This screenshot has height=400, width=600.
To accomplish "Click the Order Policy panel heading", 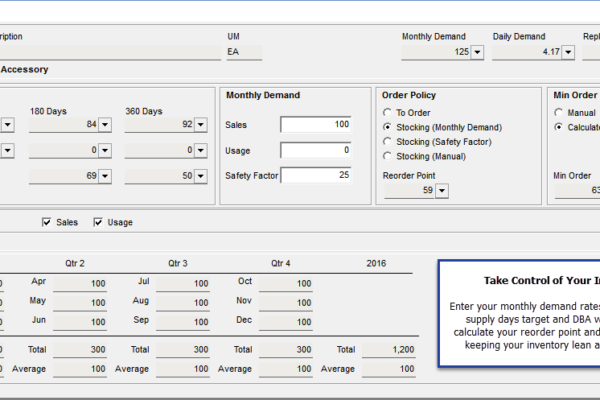I will tap(409, 95).
